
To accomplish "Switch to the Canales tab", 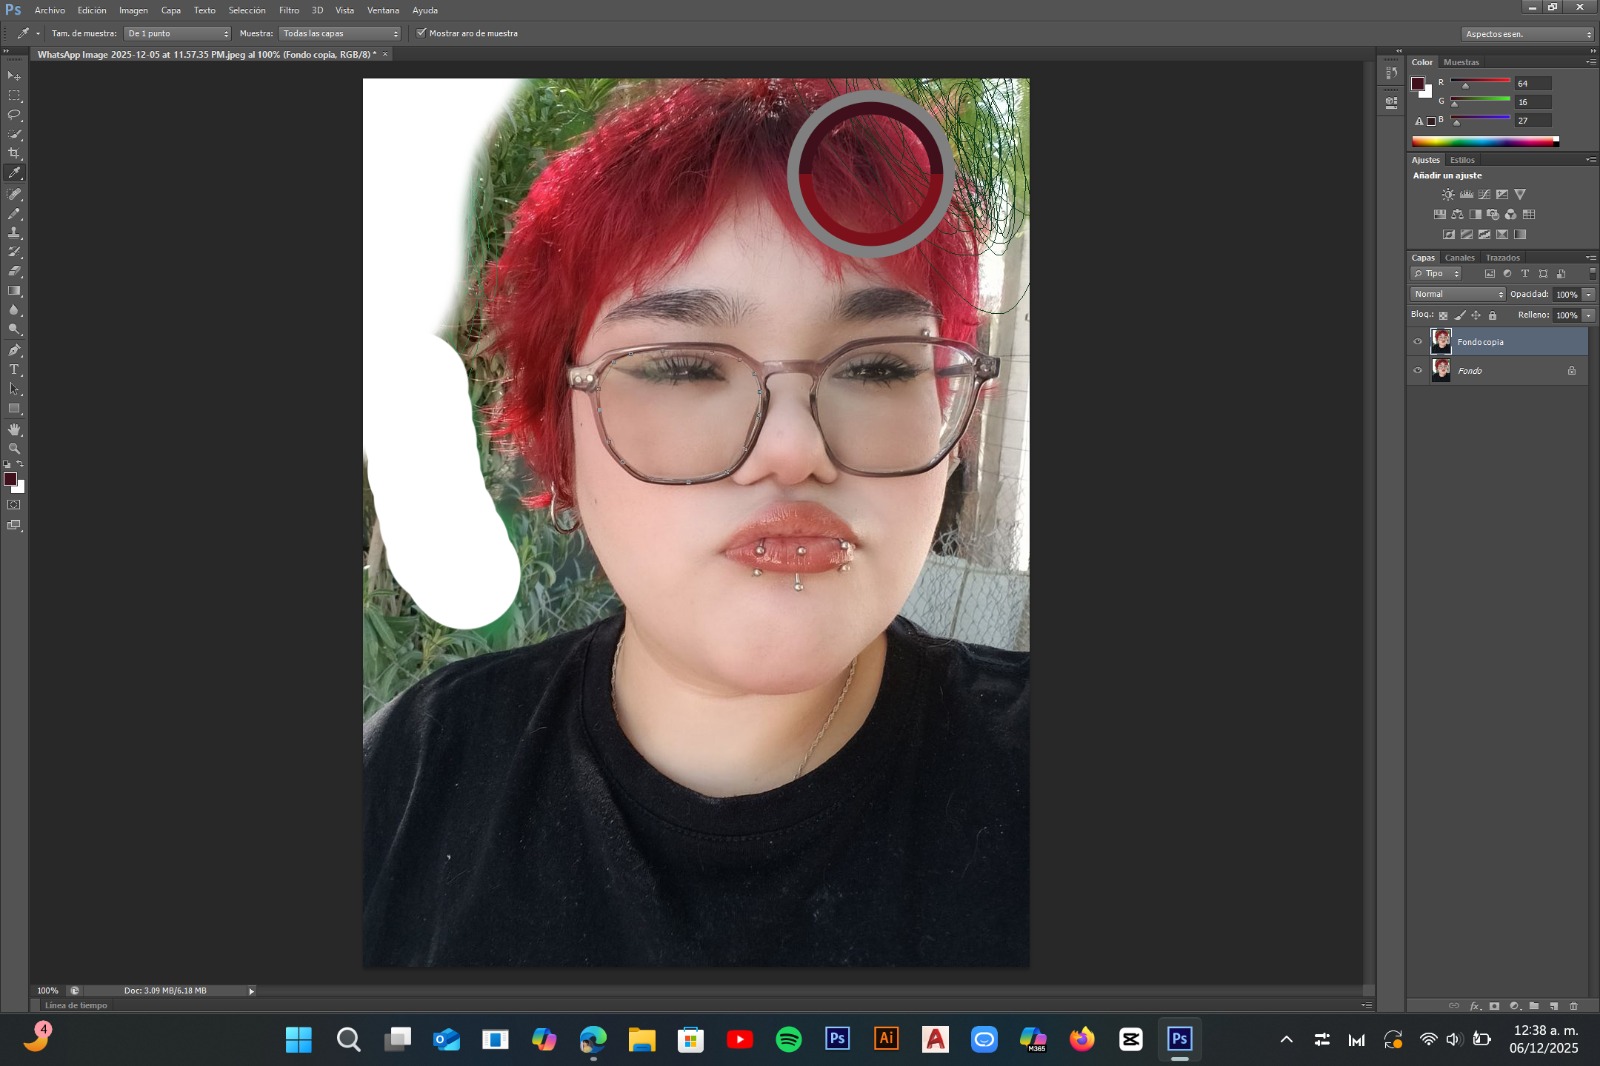I will (x=1459, y=258).
